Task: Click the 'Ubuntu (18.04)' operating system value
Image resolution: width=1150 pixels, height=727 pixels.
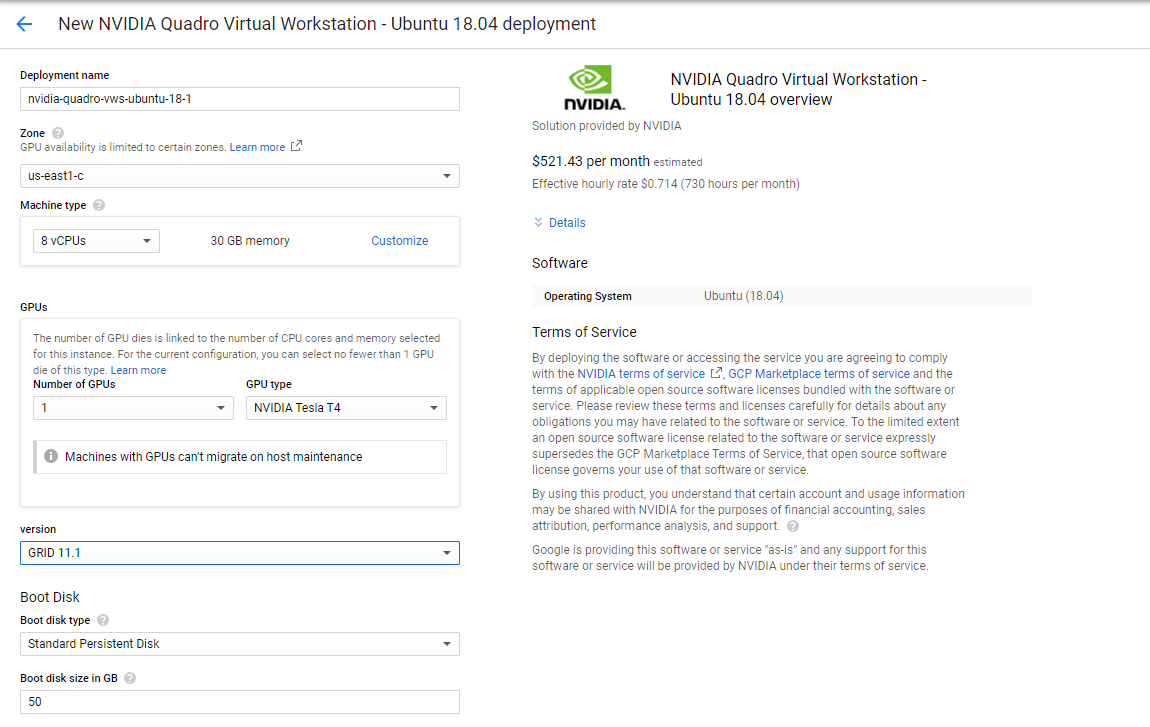Action: [x=744, y=296]
